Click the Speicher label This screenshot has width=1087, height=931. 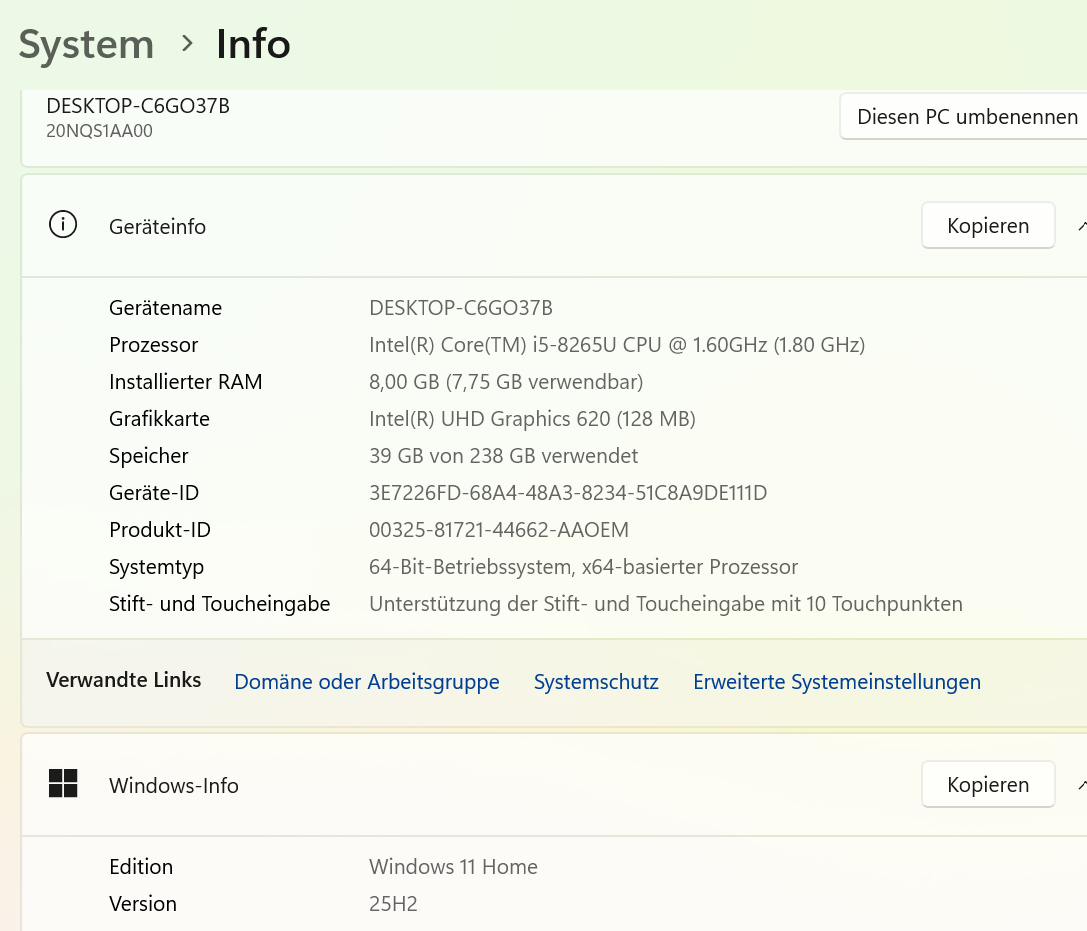(148, 456)
